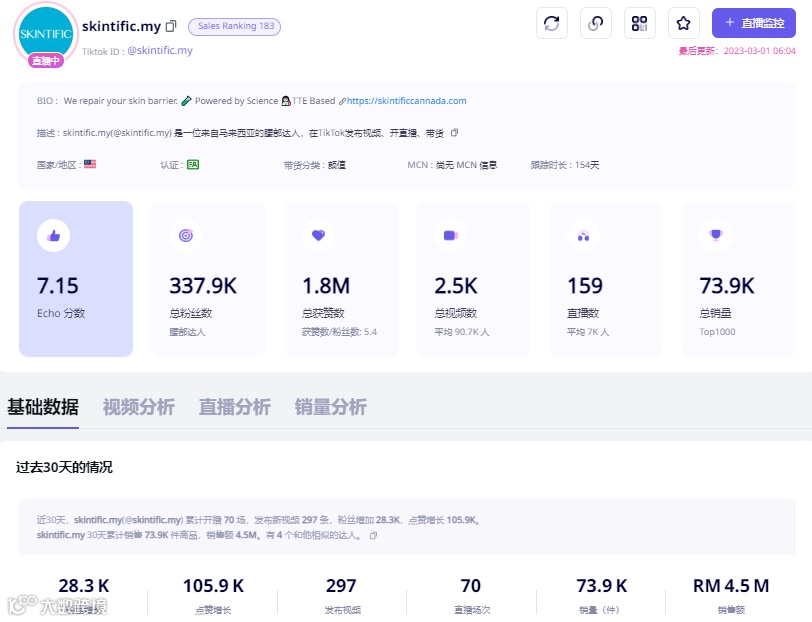Select the 1.8M 总获赞数 card

[341, 279]
